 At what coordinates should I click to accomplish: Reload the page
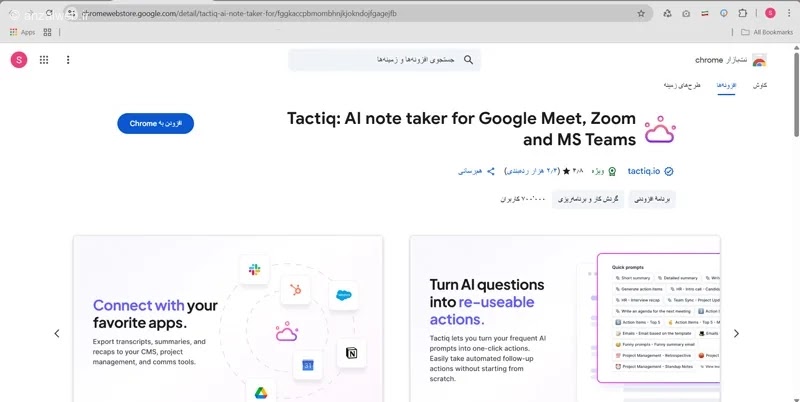pos(49,14)
